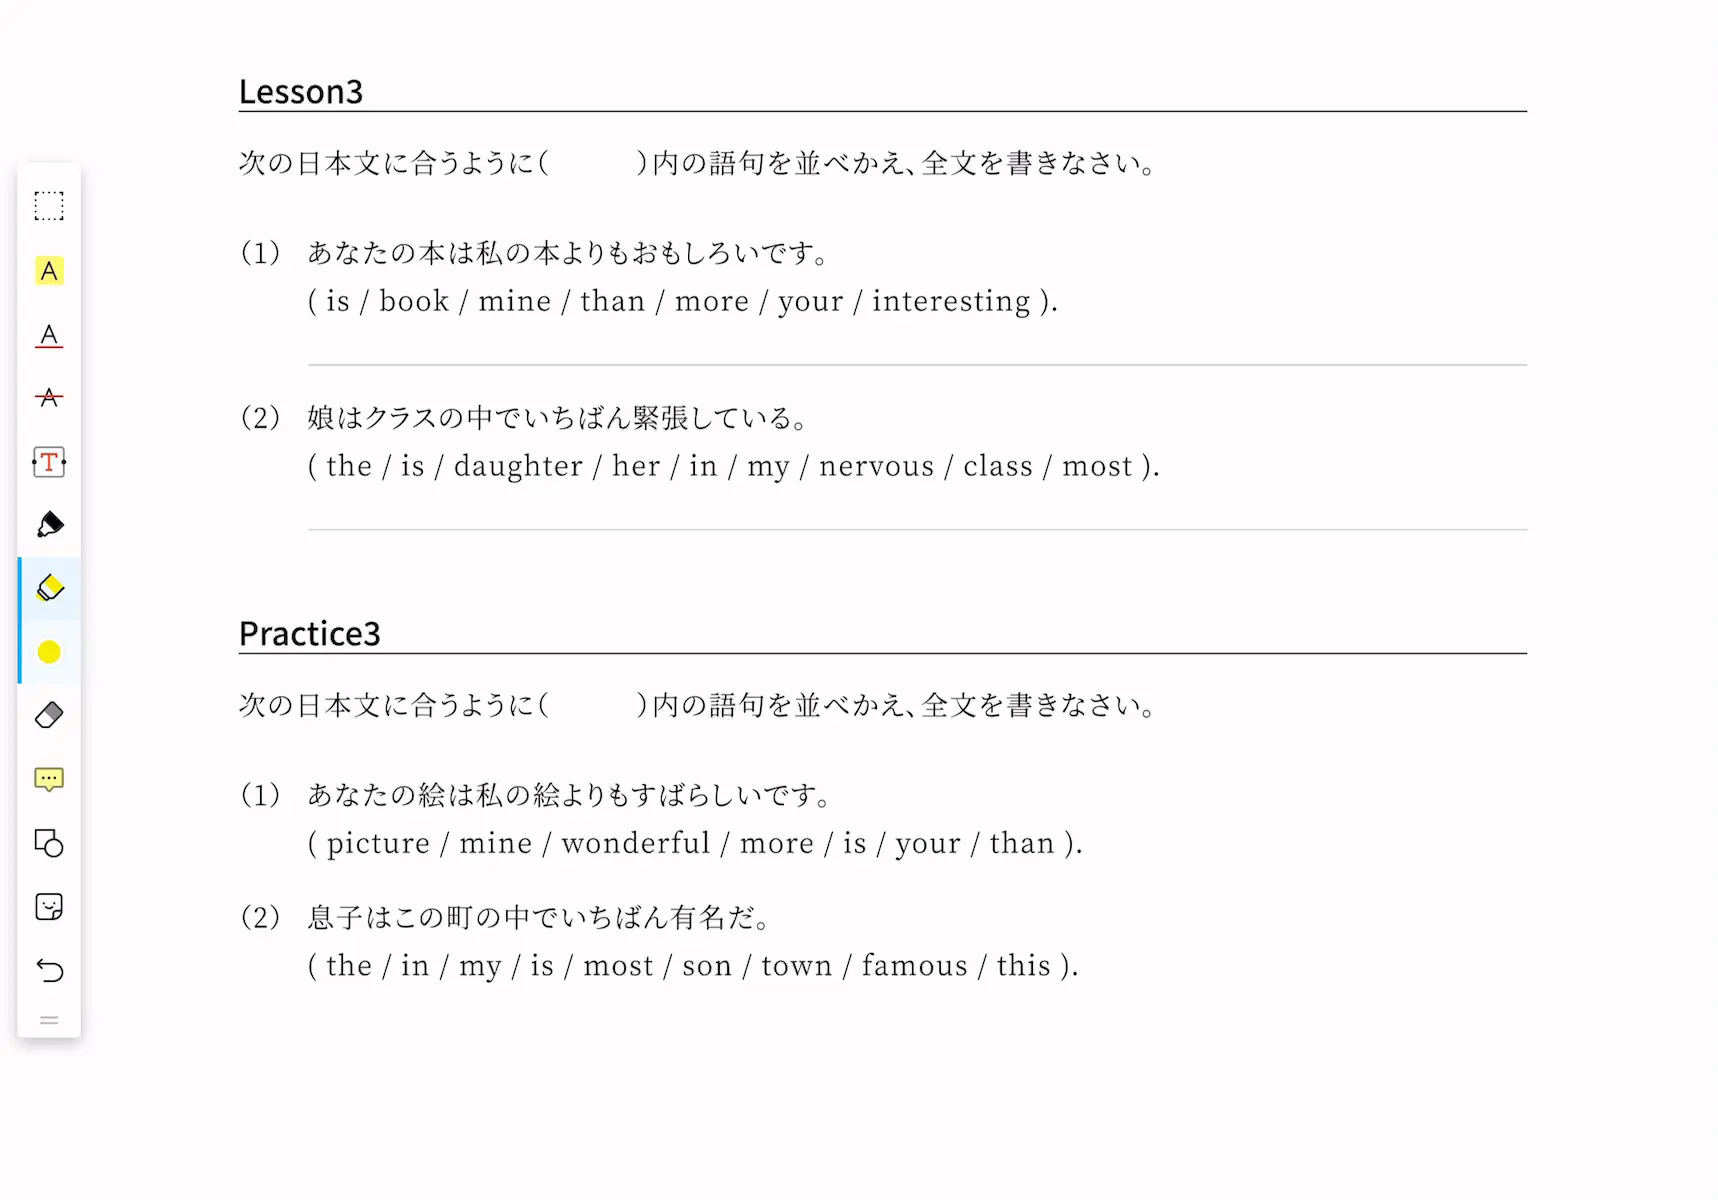Click the word 'wonderful' in Practice3
Viewport: 1718px width, 1200px height.
point(636,843)
